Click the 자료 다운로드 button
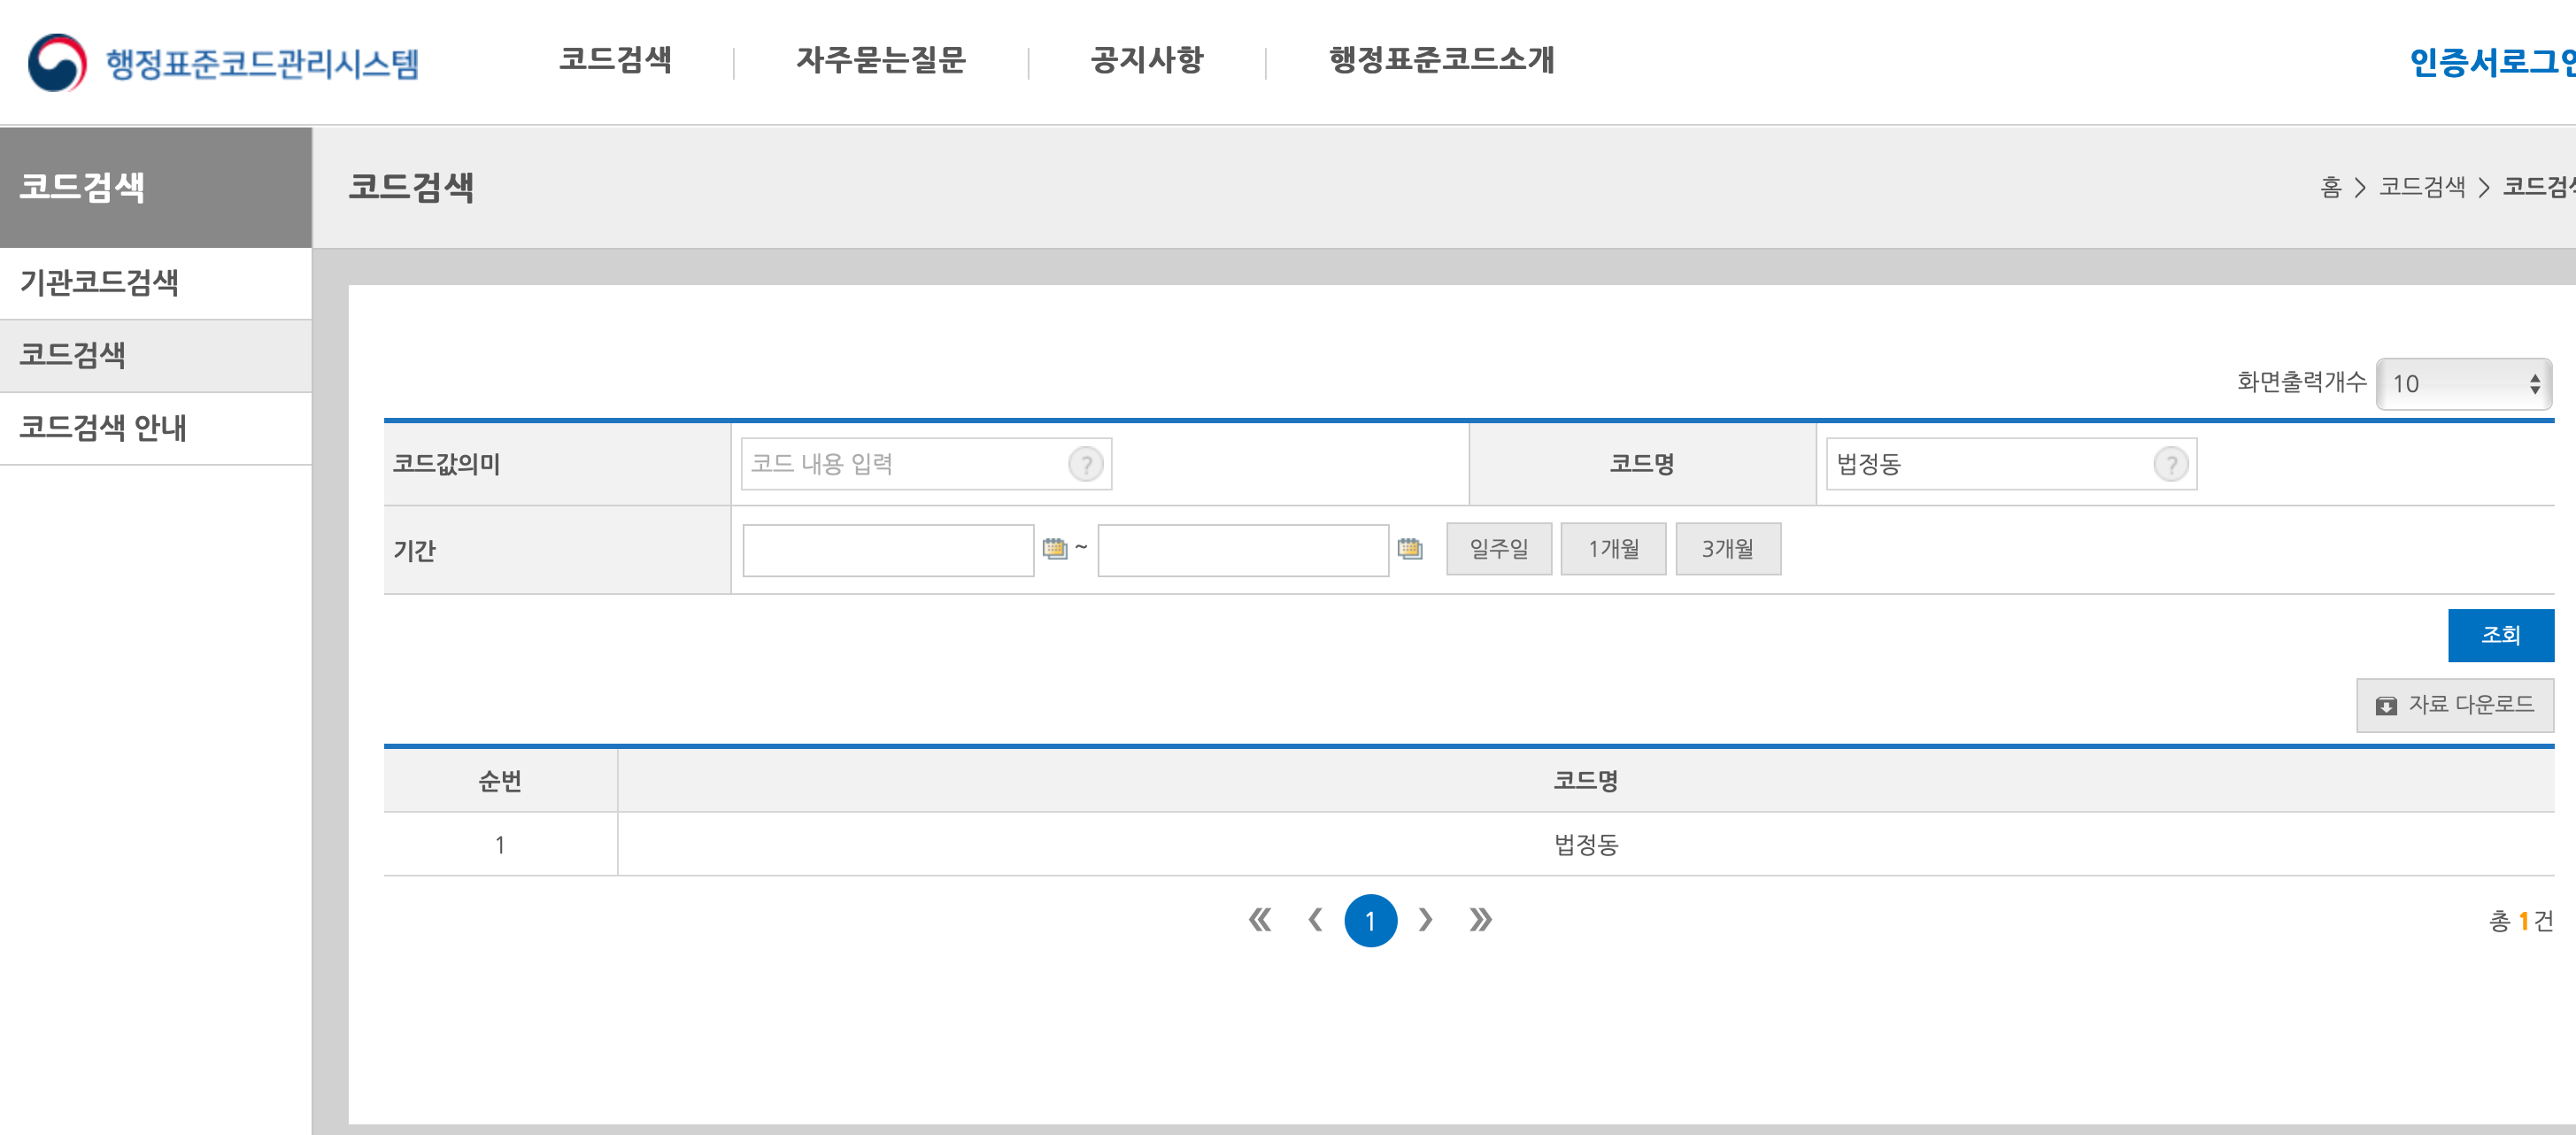The image size is (2576, 1135). [x=2454, y=705]
